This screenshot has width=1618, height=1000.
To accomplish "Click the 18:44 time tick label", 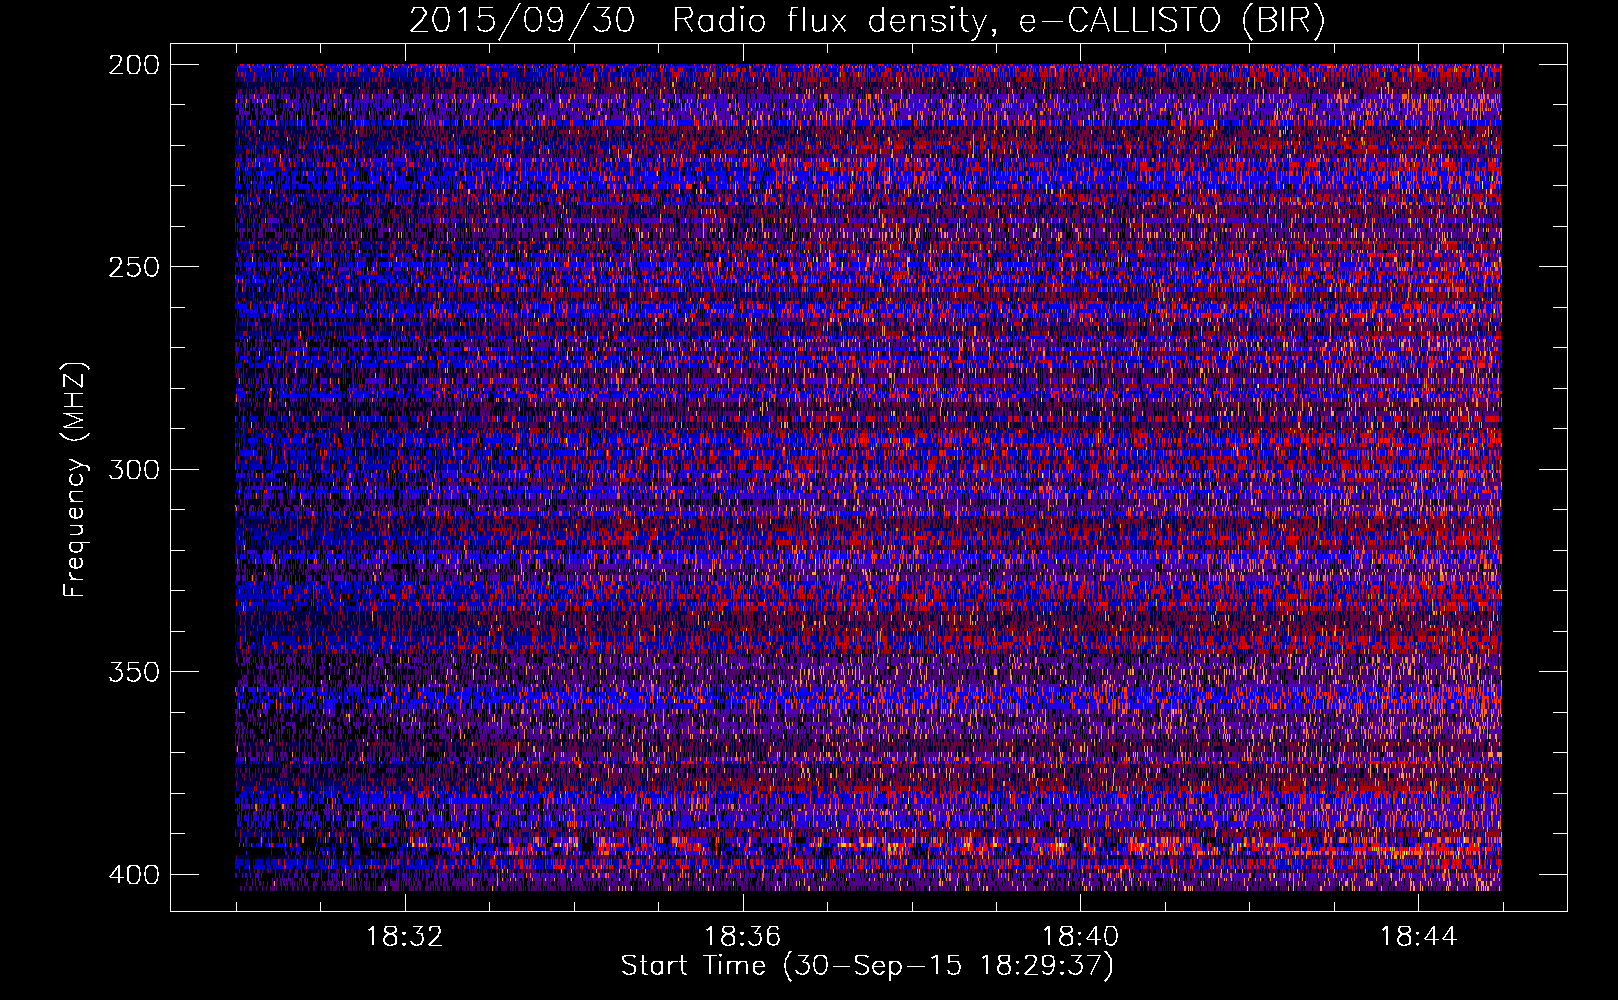I will point(1418,936).
